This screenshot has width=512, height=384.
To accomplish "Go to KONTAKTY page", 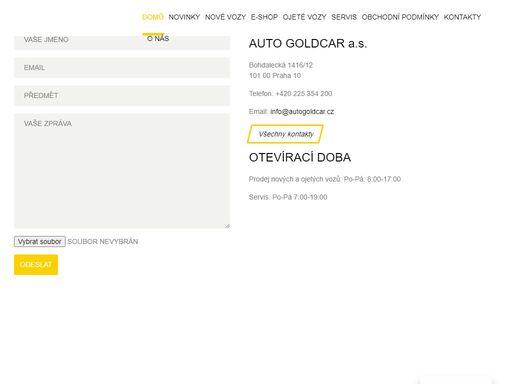I will click(x=462, y=17).
